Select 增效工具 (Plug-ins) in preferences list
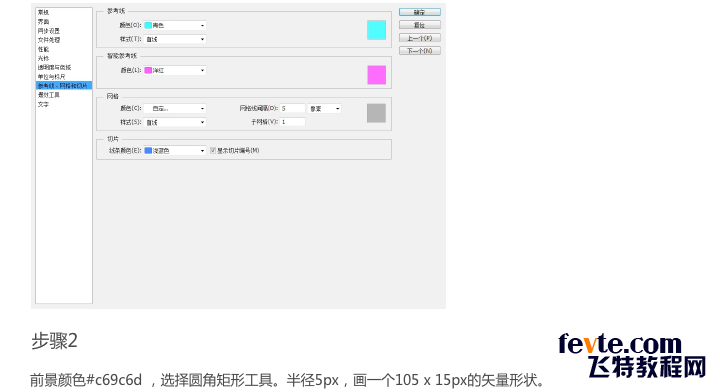Screen dimensions: 720x392 [x=49, y=95]
